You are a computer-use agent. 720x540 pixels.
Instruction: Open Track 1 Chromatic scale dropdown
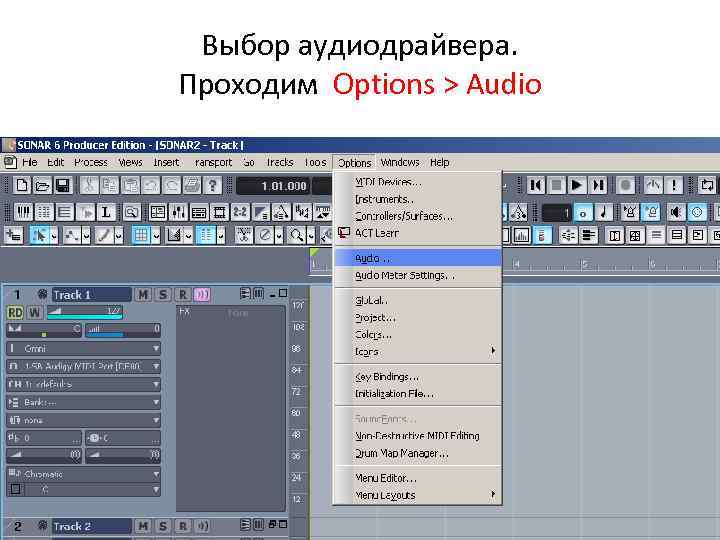pyautogui.click(x=84, y=474)
